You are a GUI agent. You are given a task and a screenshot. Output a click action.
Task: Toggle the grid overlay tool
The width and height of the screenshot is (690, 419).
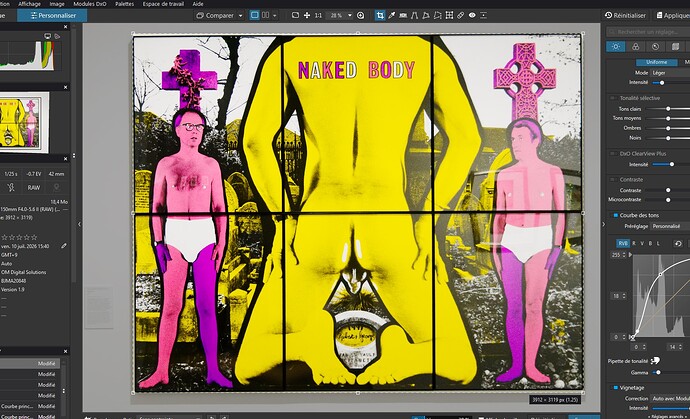click(449, 15)
